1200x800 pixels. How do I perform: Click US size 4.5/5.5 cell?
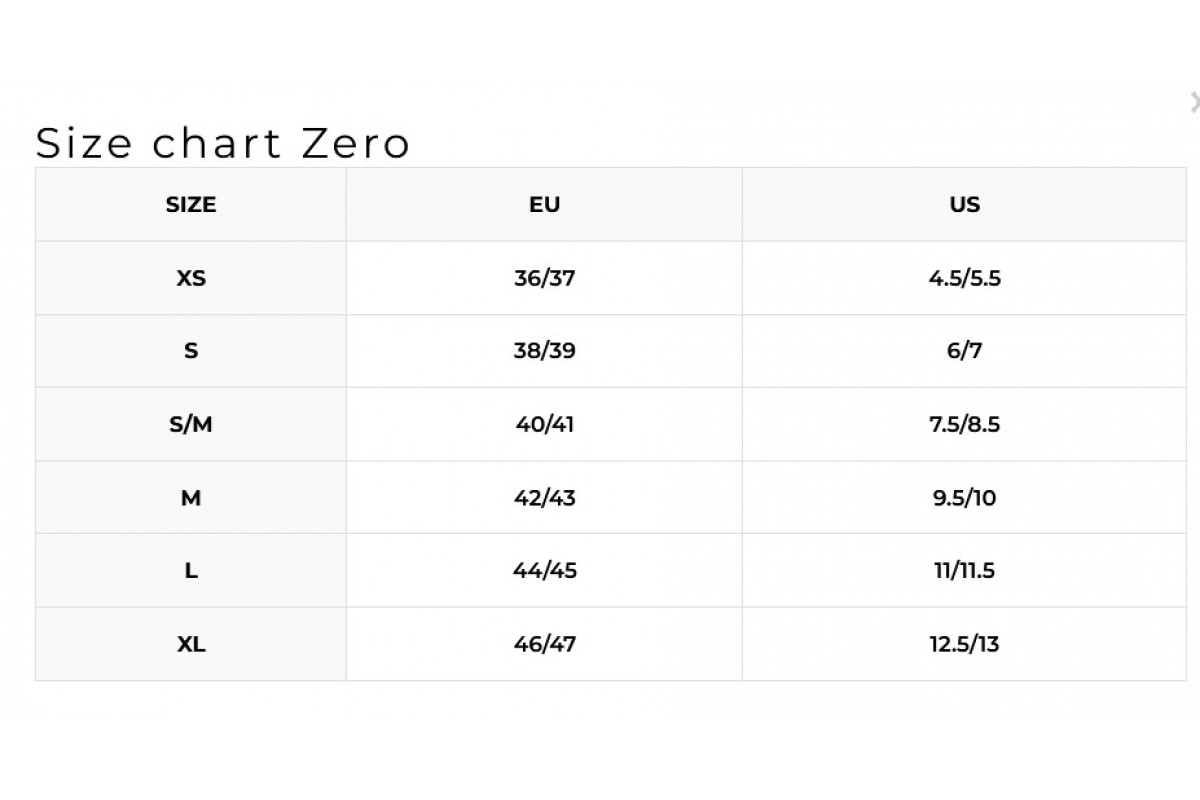tap(964, 278)
